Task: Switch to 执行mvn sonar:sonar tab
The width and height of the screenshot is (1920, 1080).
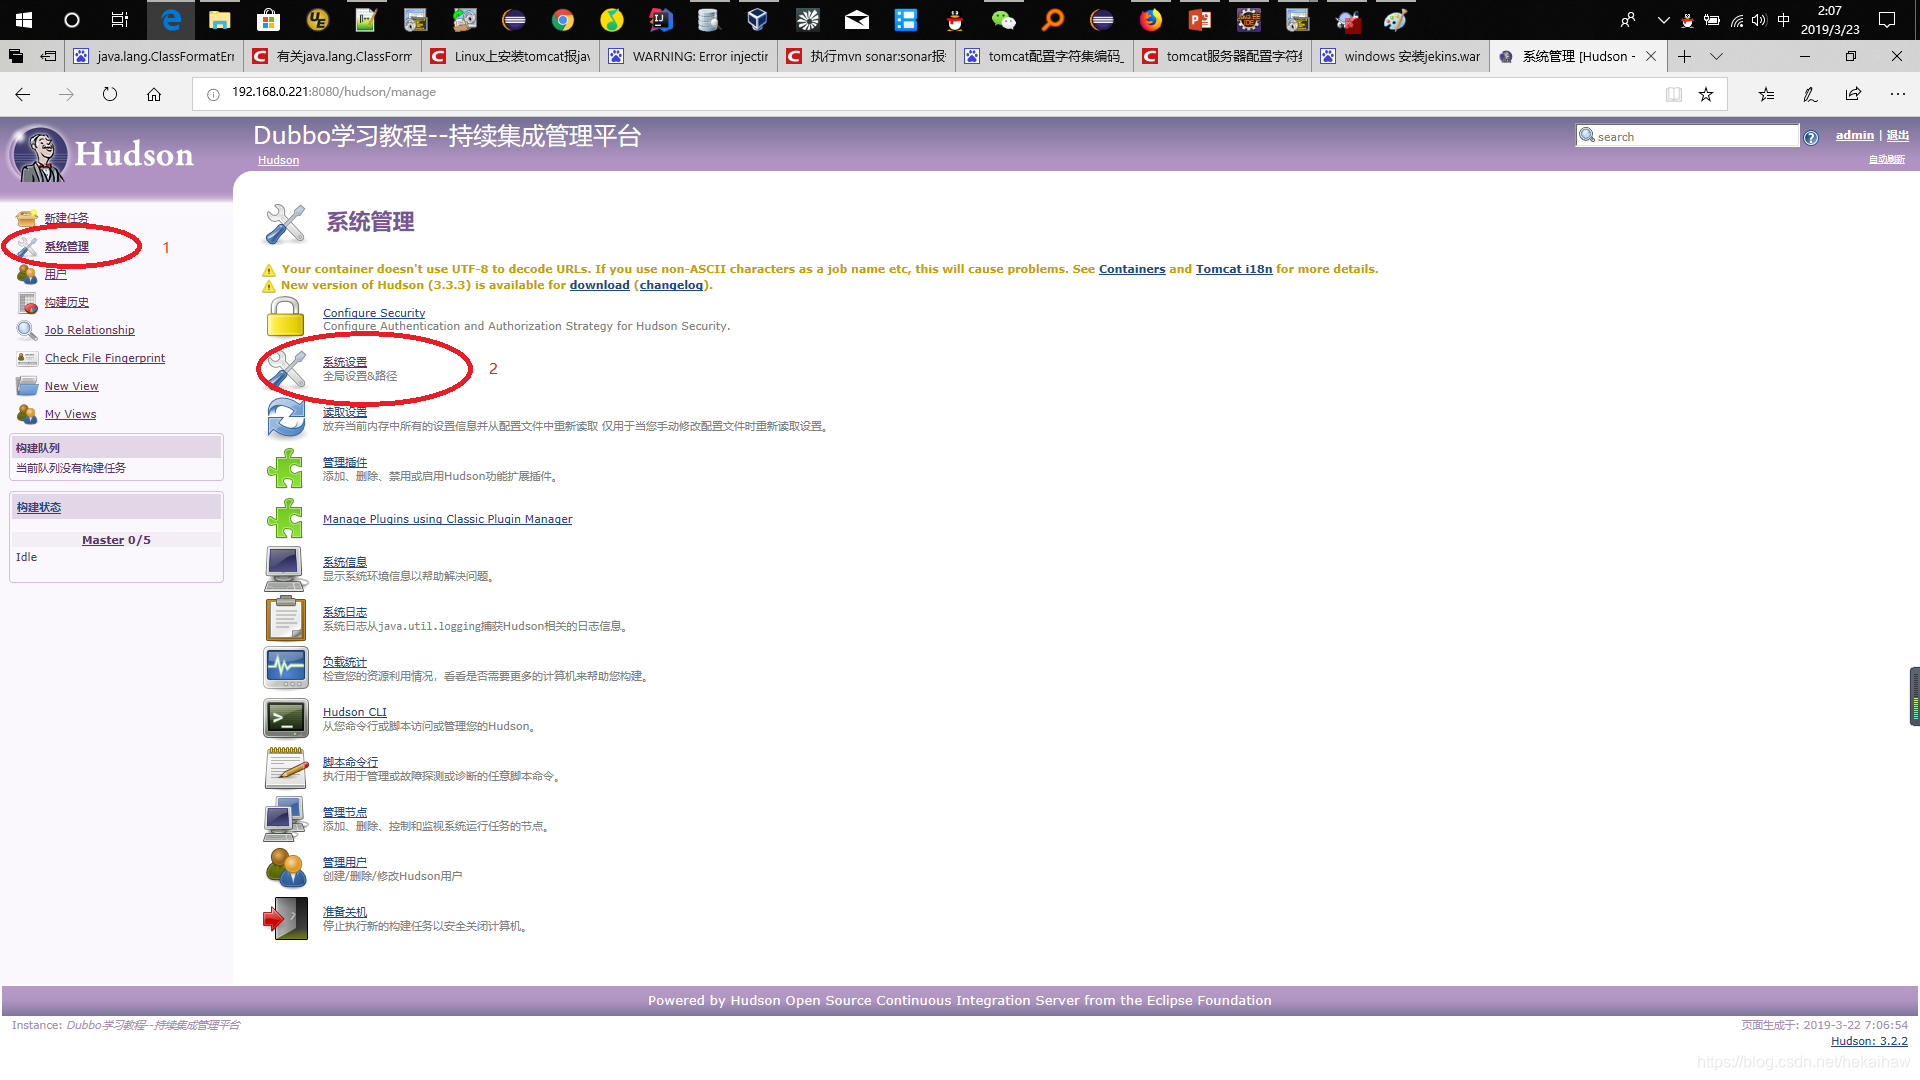Action: pos(866,57)
